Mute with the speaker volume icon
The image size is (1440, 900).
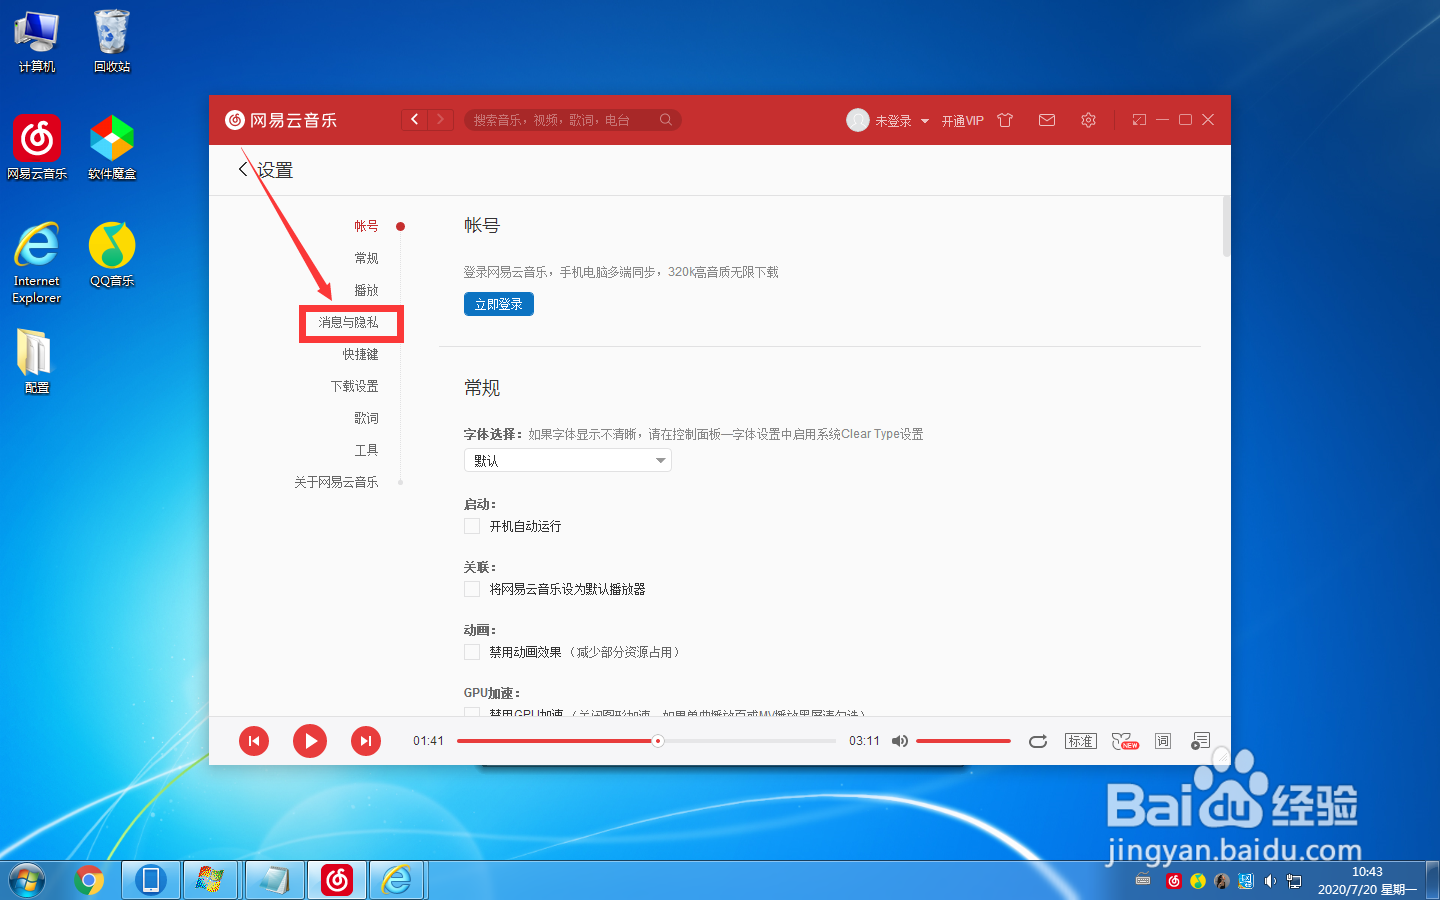[900, 741]
